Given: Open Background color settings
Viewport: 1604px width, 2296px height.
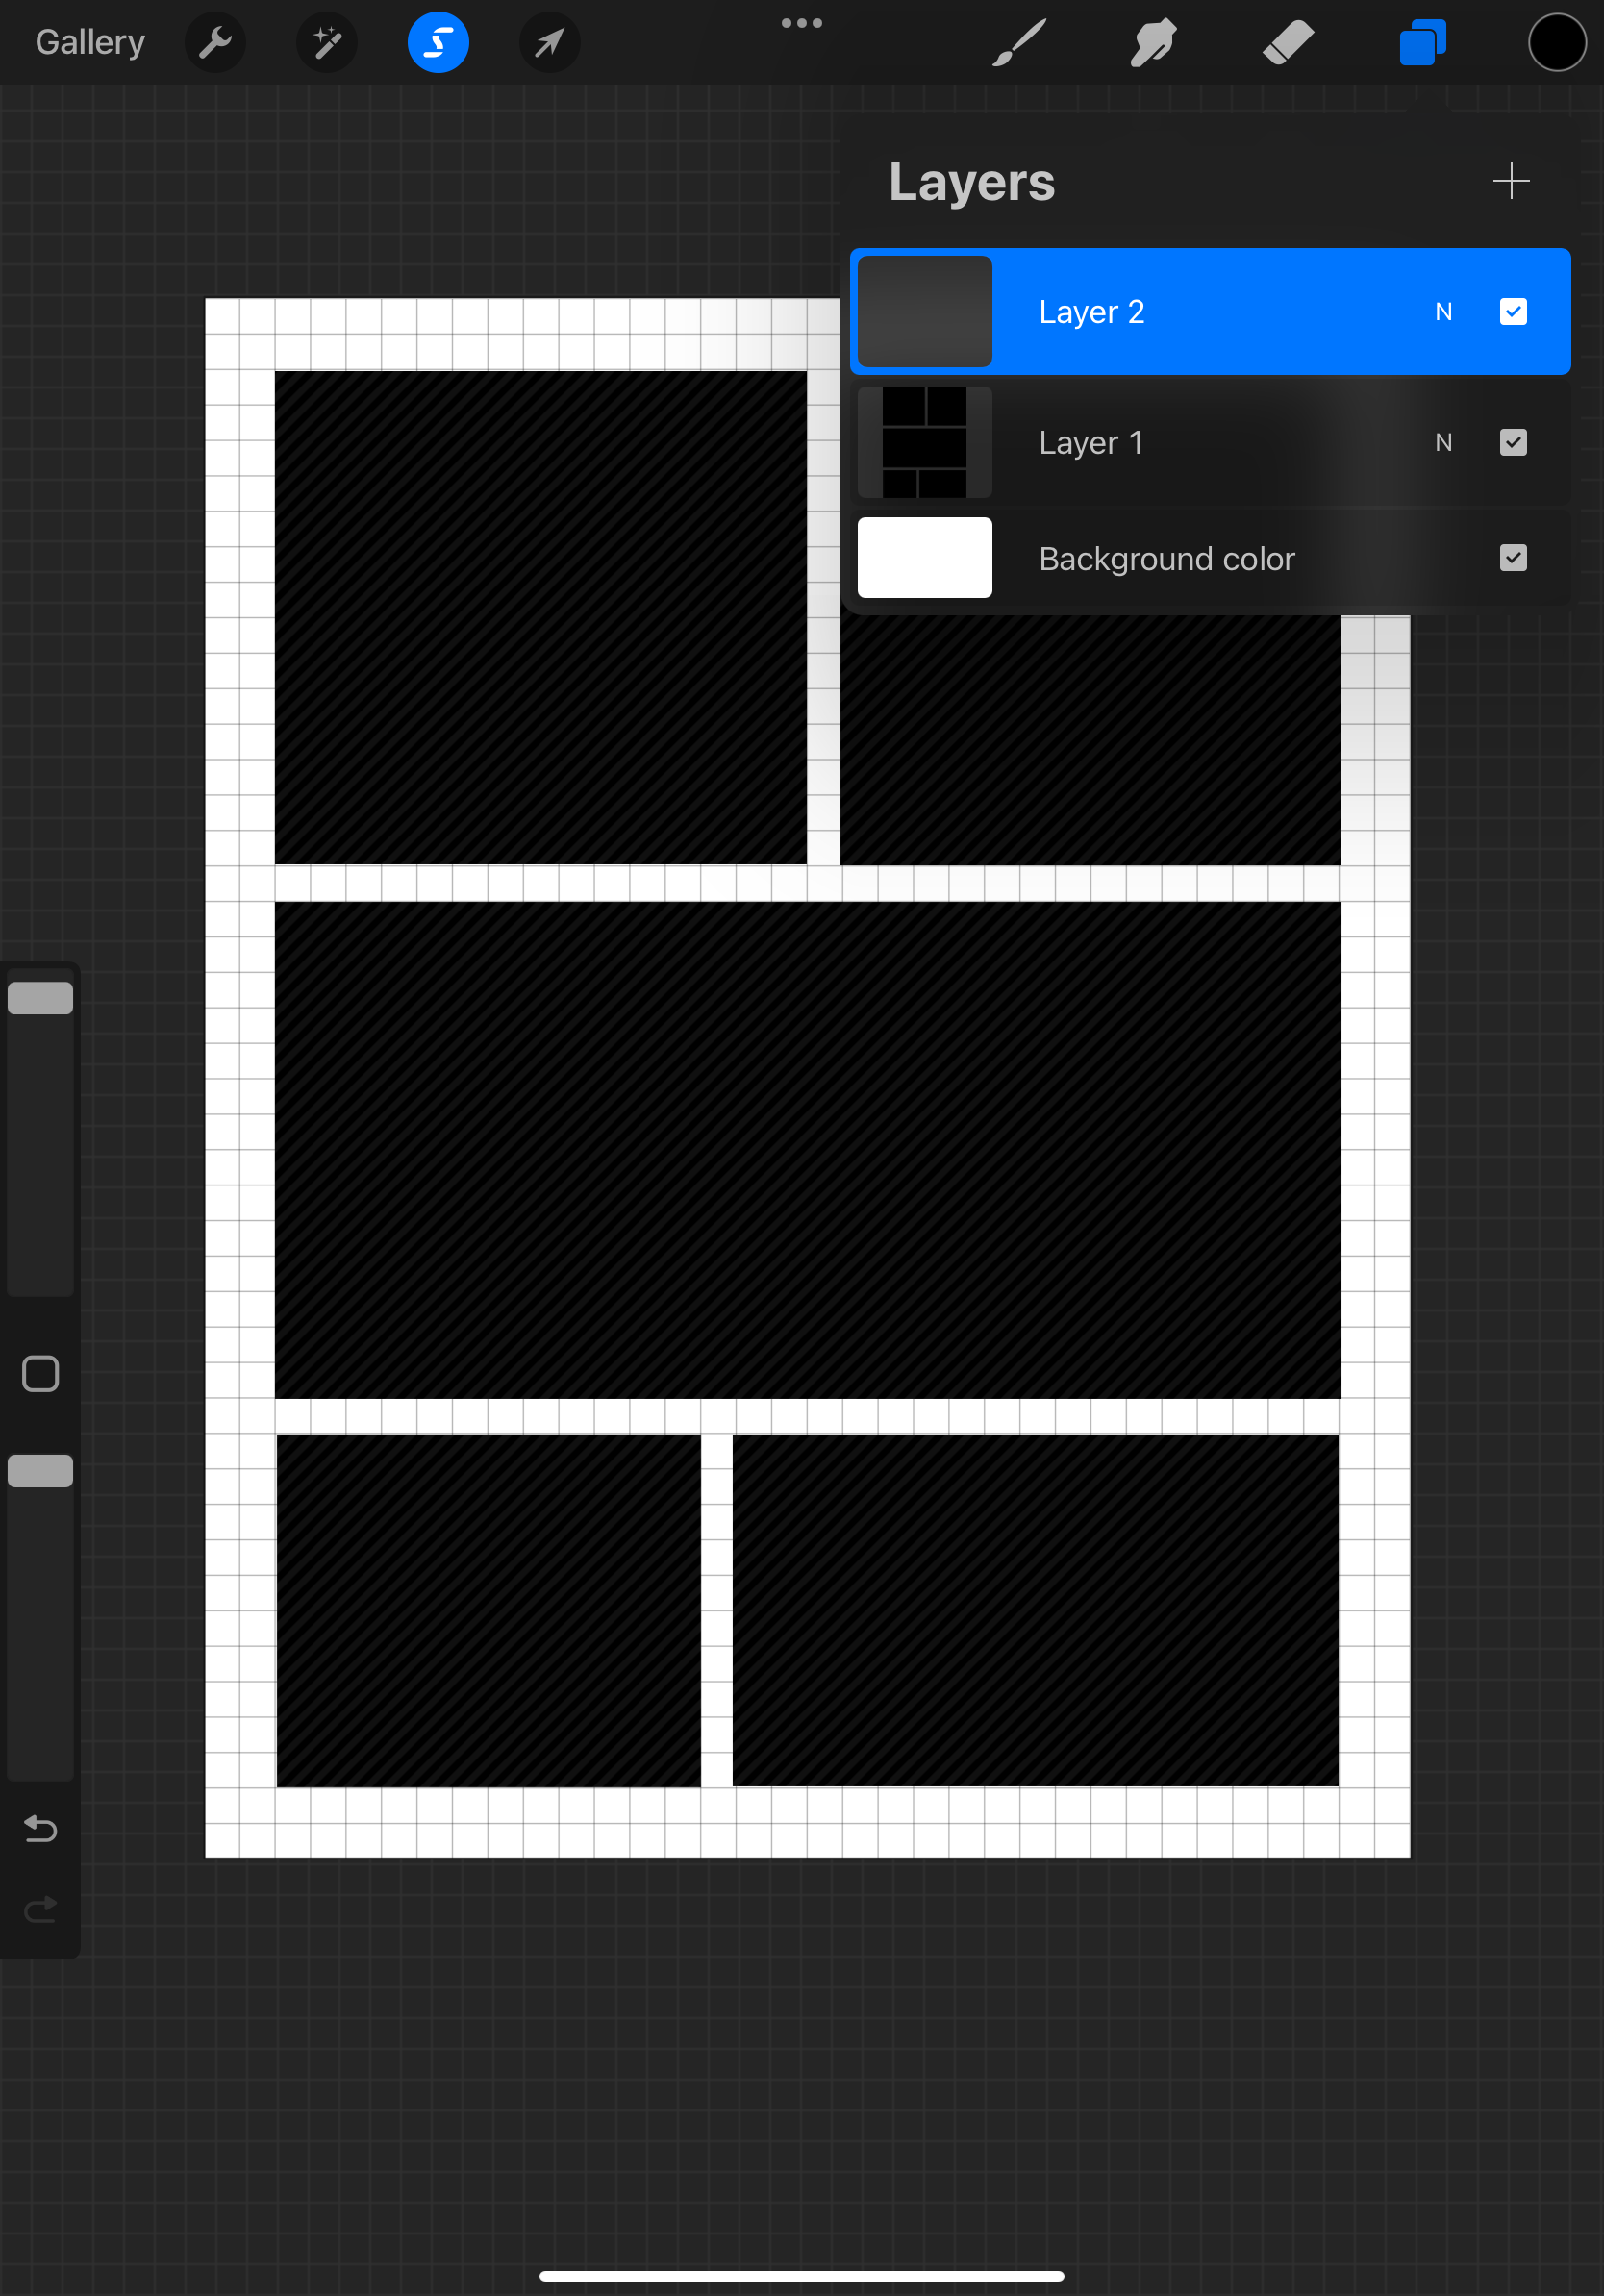Looking at the screenshot, I should (x=1166, y=558).
